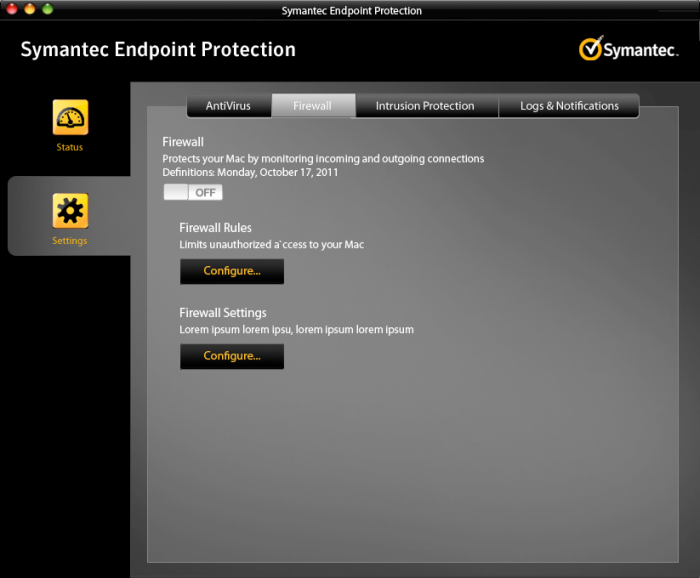700x578 pixels.
Task: Click the Settings label in sidebar
Action: (x=70, y=241)
